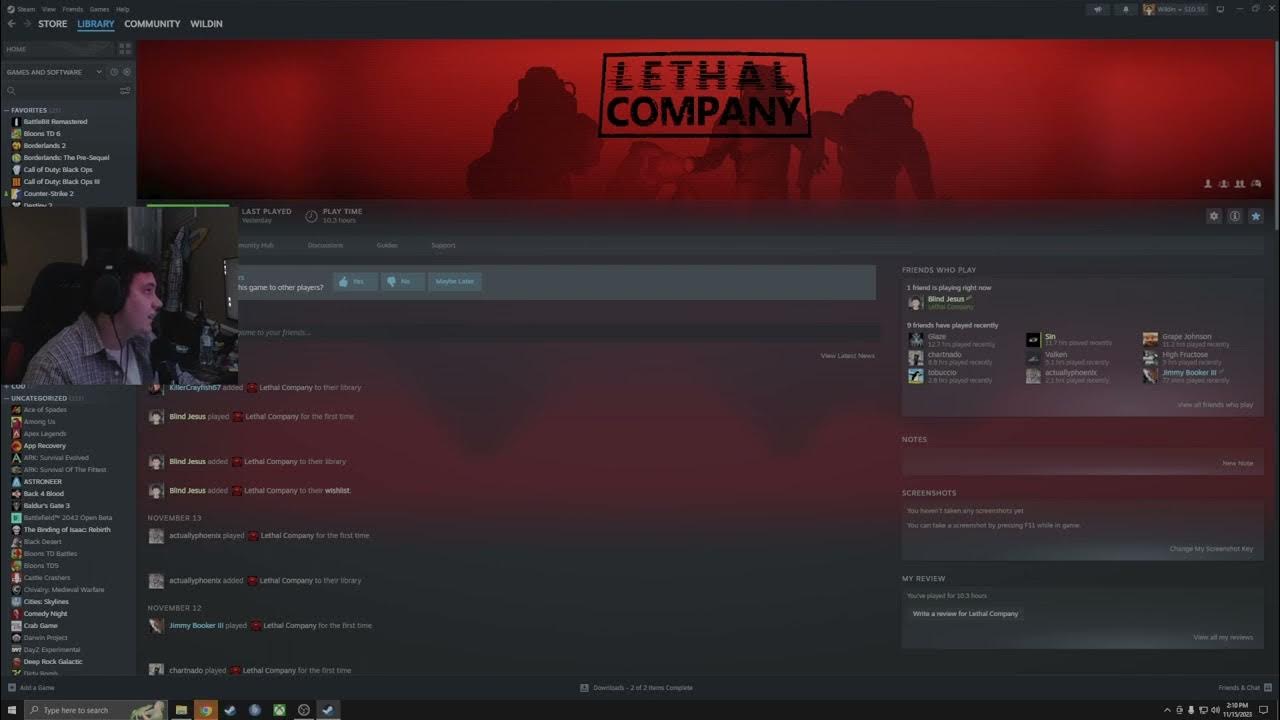Open Guides tab for Lethal Company
This screenshot has height=720, width=1280.
387,245
